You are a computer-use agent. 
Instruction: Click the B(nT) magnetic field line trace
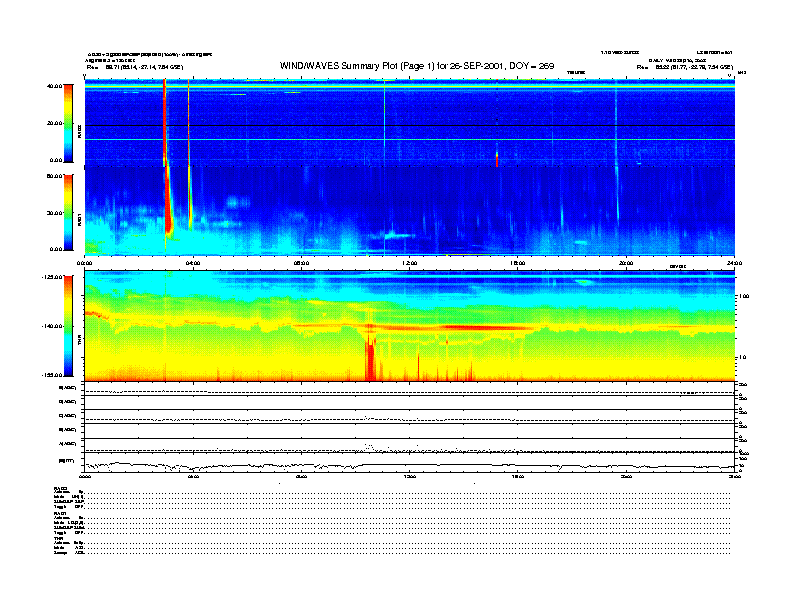[300, 465]
